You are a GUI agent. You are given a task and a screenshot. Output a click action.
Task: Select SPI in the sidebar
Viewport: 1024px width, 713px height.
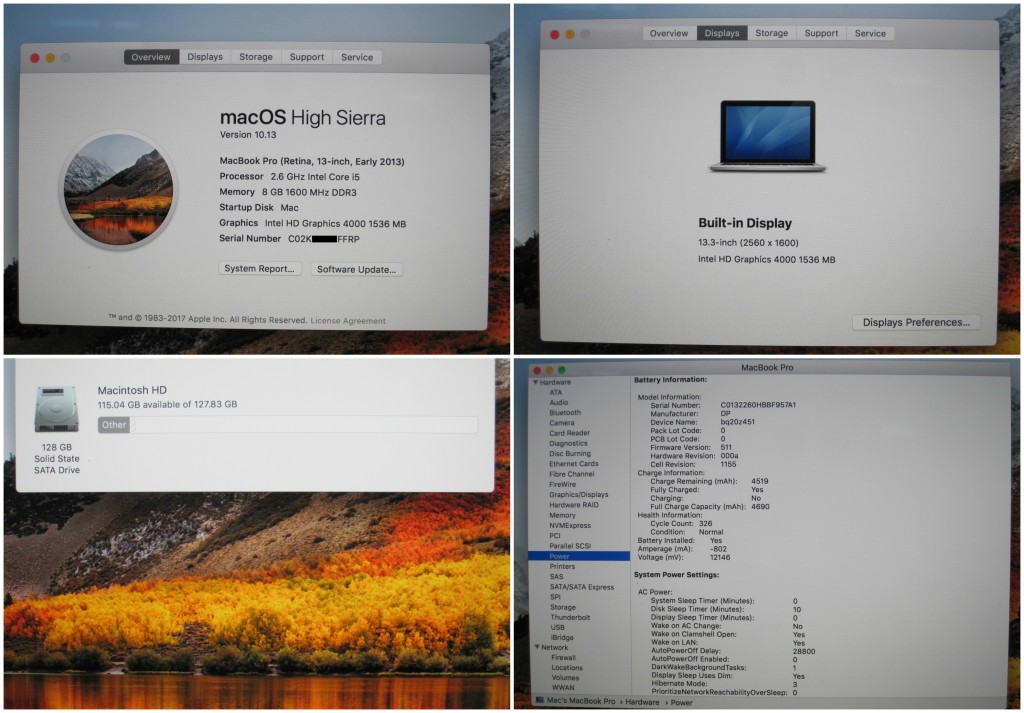(555, 597)
